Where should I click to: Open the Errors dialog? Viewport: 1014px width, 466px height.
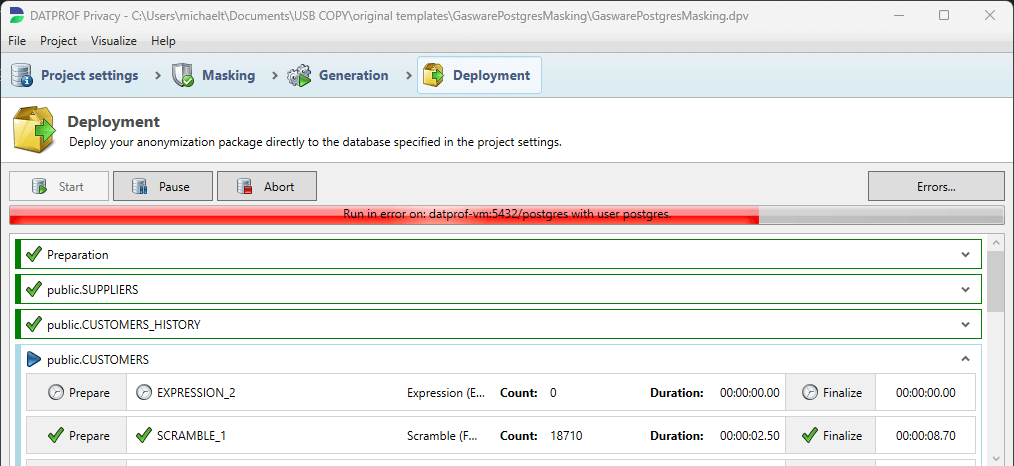935,186
